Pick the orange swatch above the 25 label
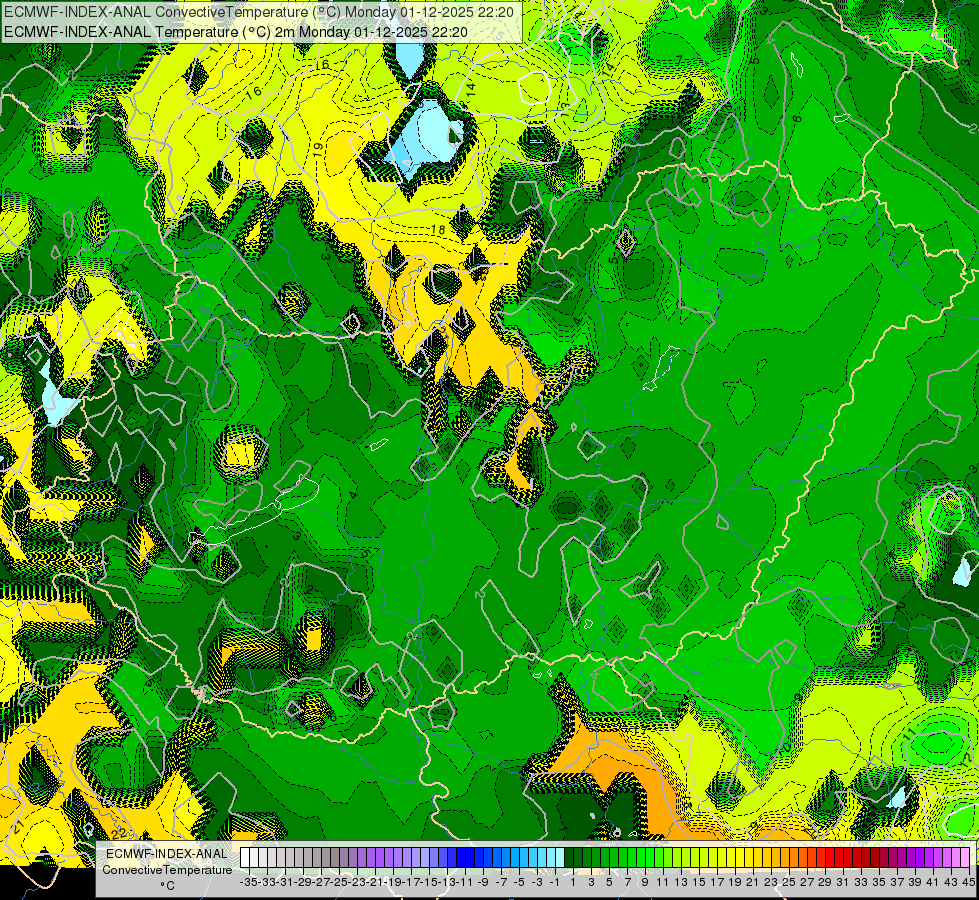 point(794,857)
